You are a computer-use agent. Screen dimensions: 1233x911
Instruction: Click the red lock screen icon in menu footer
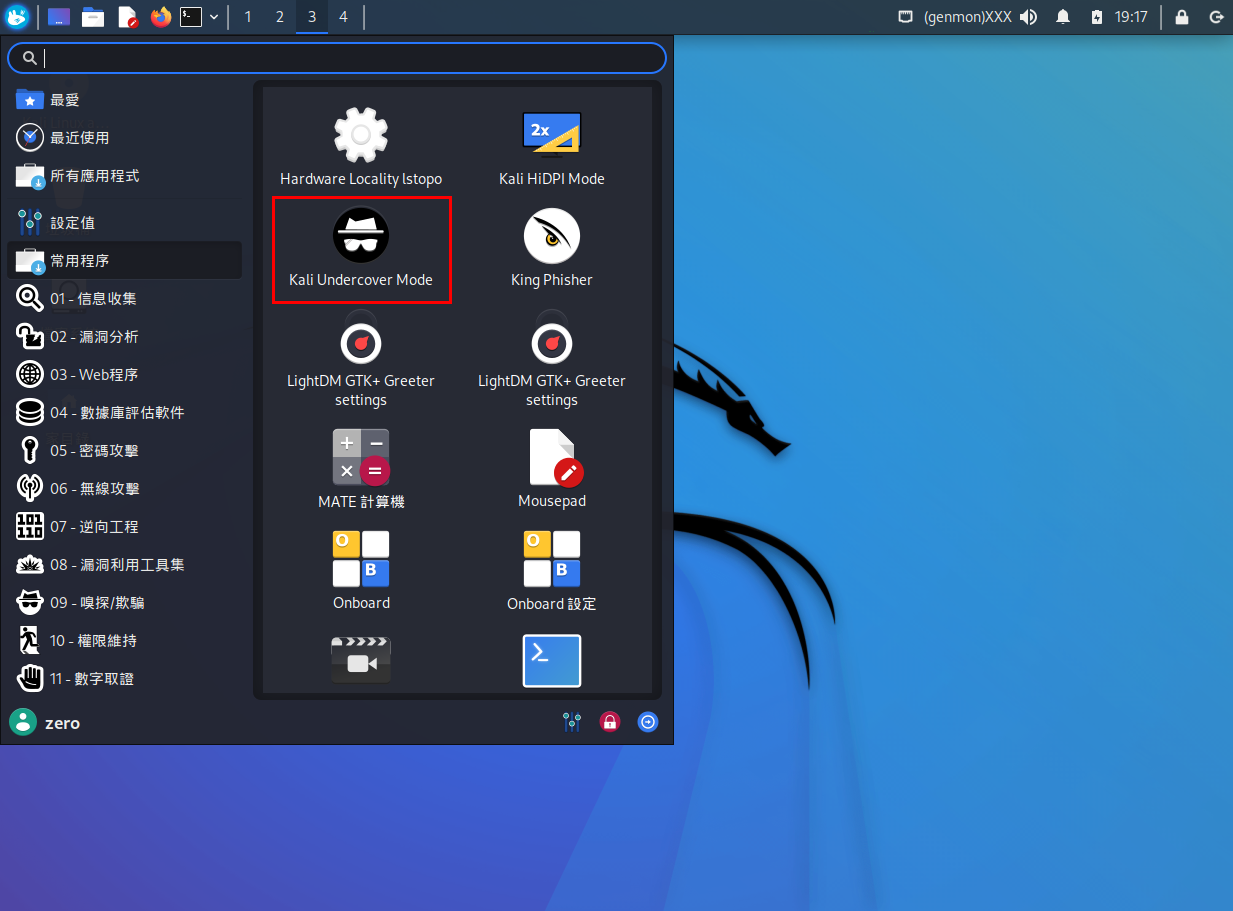pyautogui.click(x=610, y=722)
